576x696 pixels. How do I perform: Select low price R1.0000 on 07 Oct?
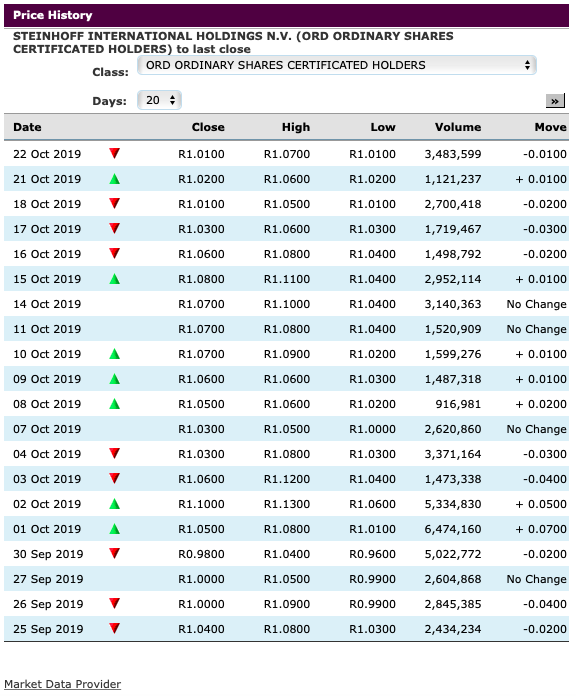372,429
